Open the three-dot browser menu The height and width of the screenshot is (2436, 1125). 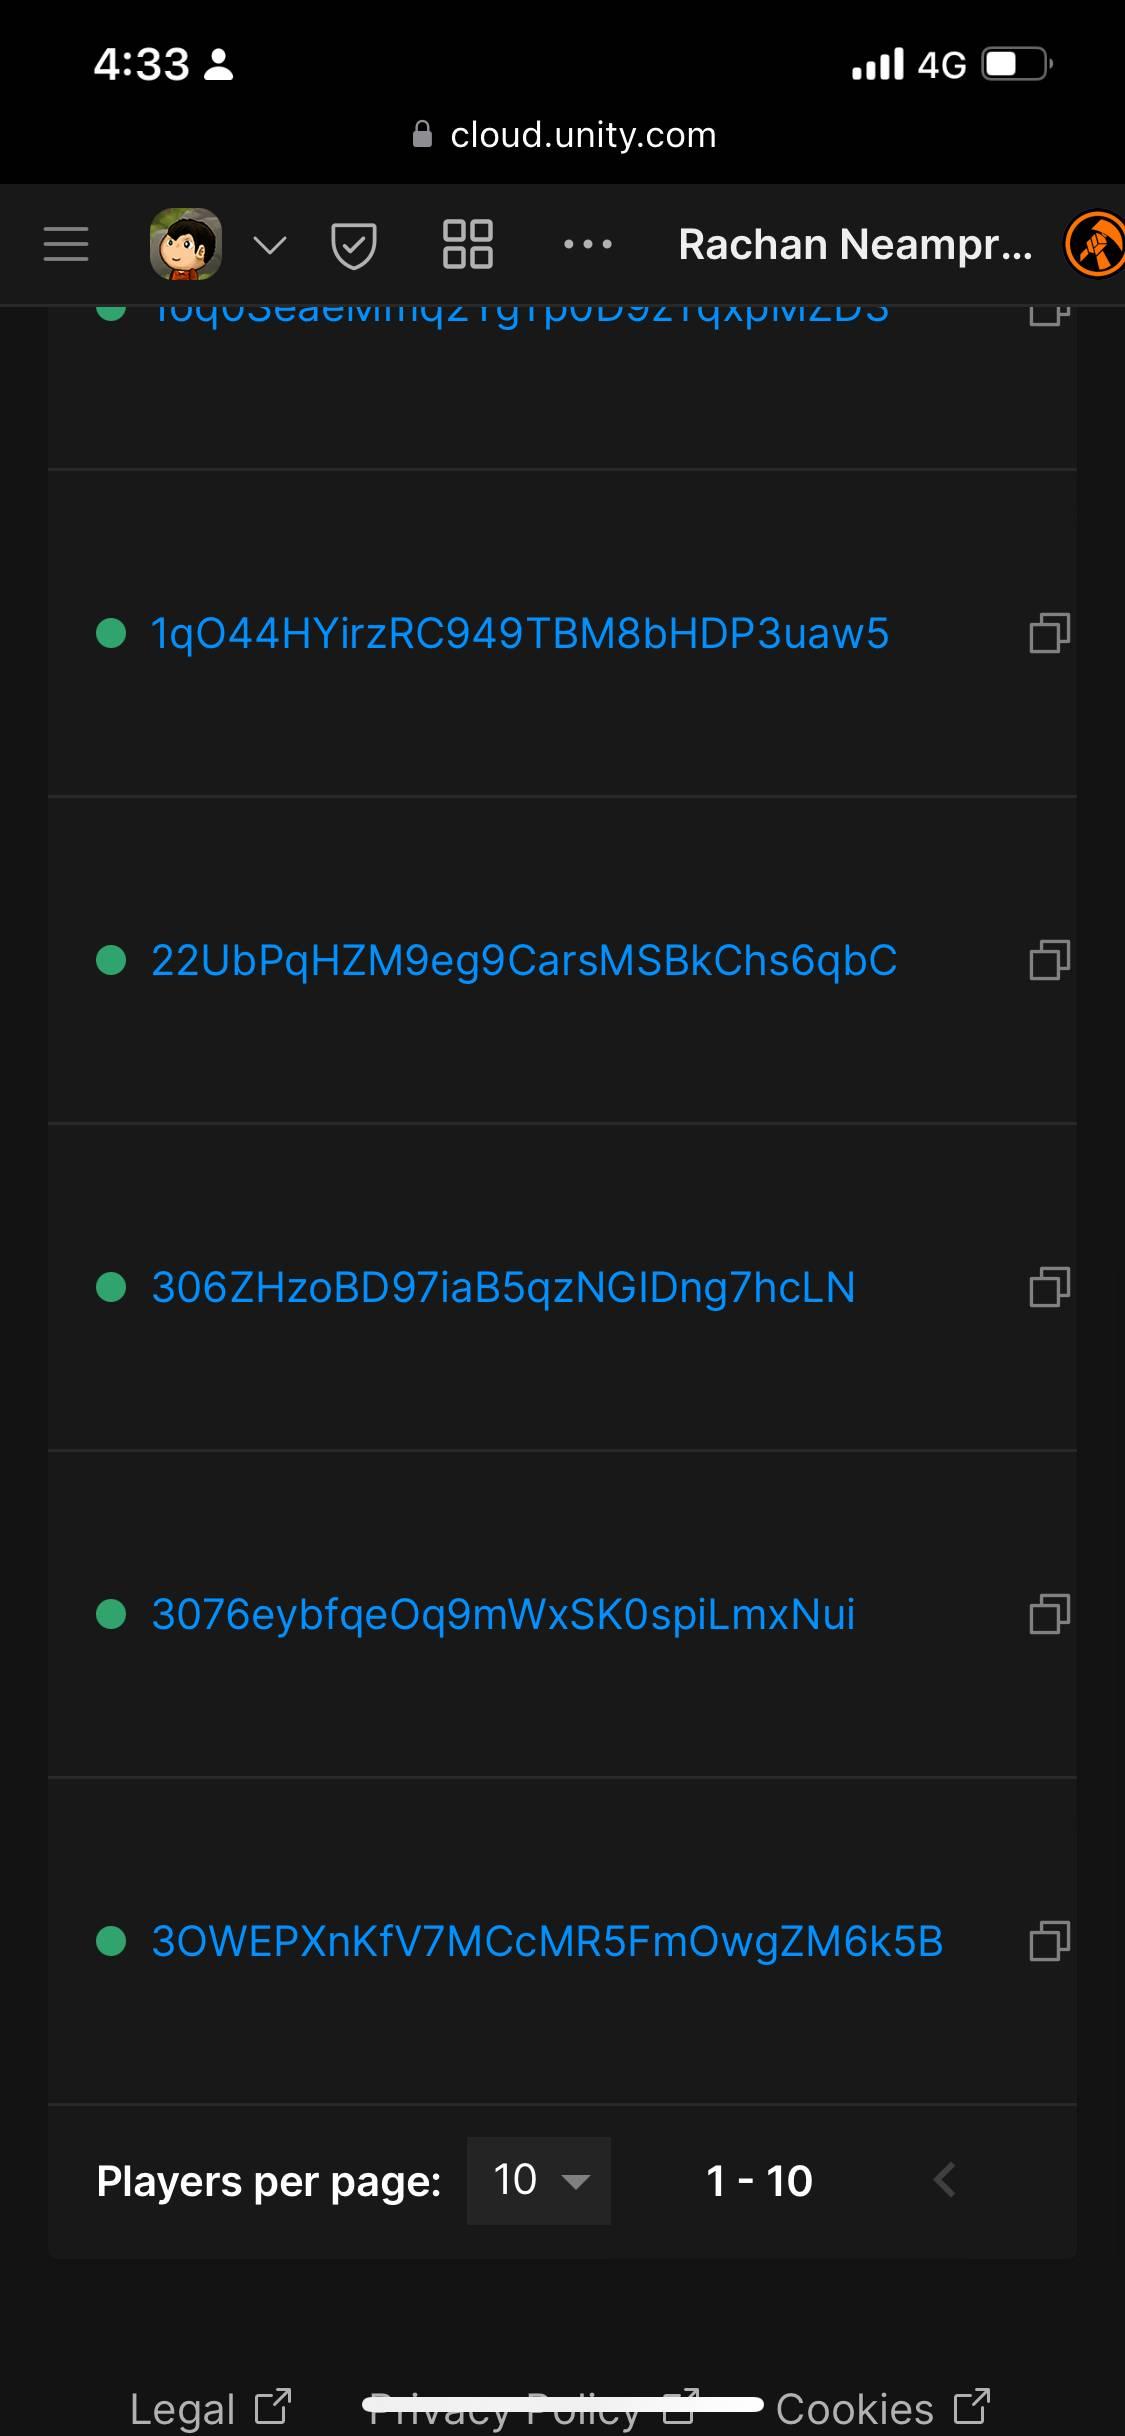[588, 243]
